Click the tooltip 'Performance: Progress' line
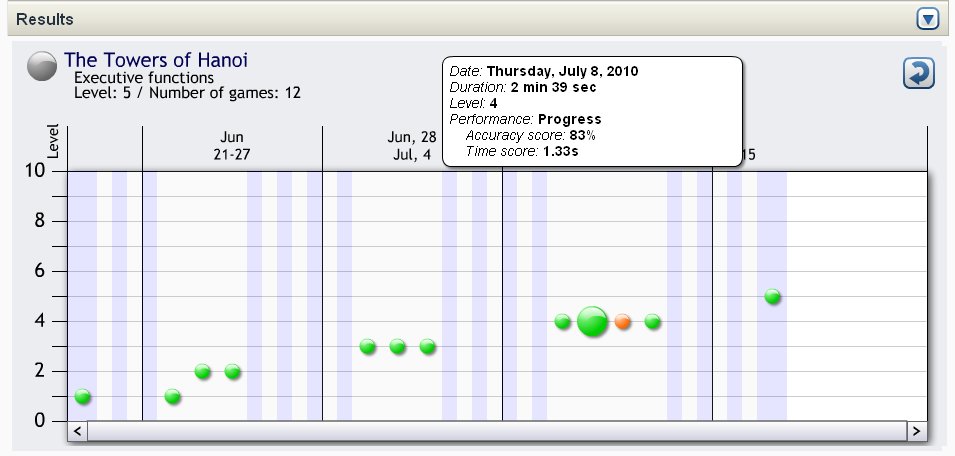This screenshot has width=955, height=456. [x=525, y=119]
